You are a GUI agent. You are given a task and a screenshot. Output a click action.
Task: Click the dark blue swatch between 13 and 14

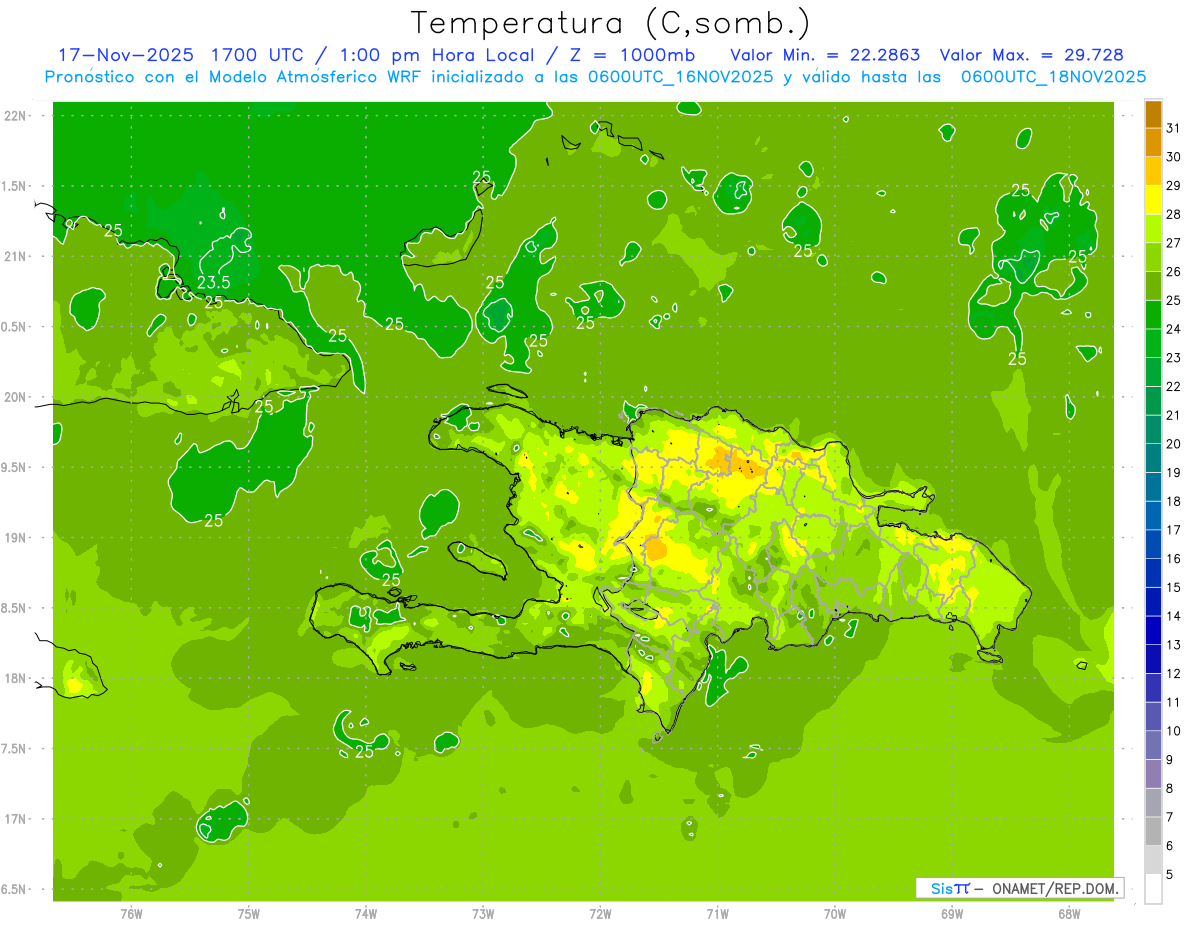[x=1153, y=630]
